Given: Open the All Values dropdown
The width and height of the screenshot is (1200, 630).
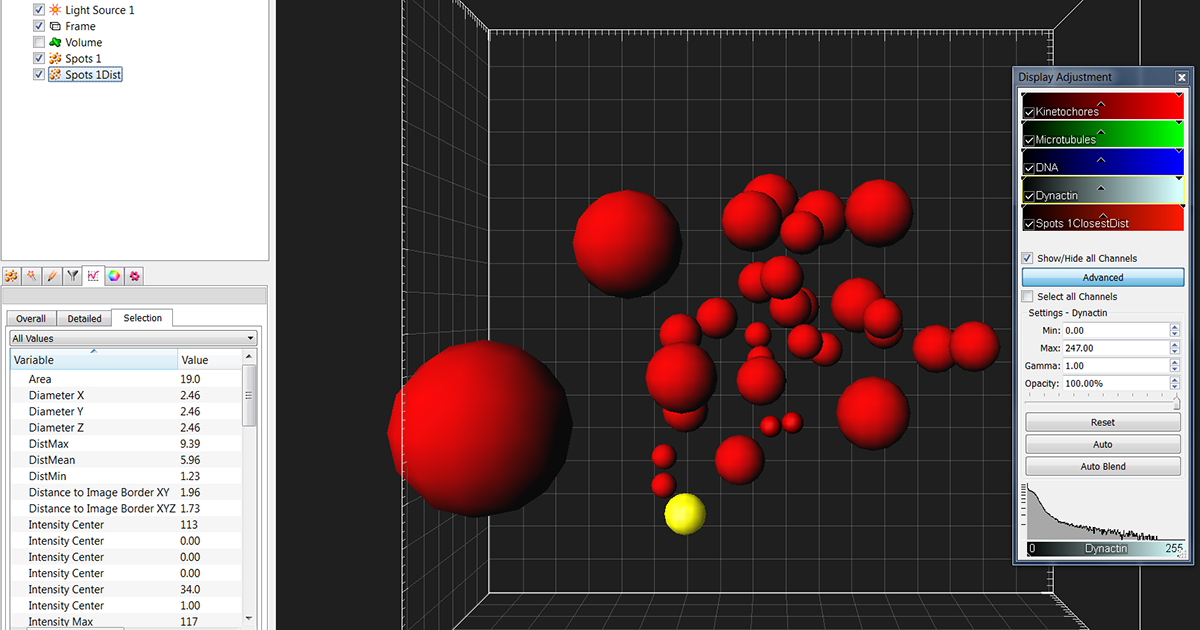Looking at the screenshot, I should coord(132,339).
